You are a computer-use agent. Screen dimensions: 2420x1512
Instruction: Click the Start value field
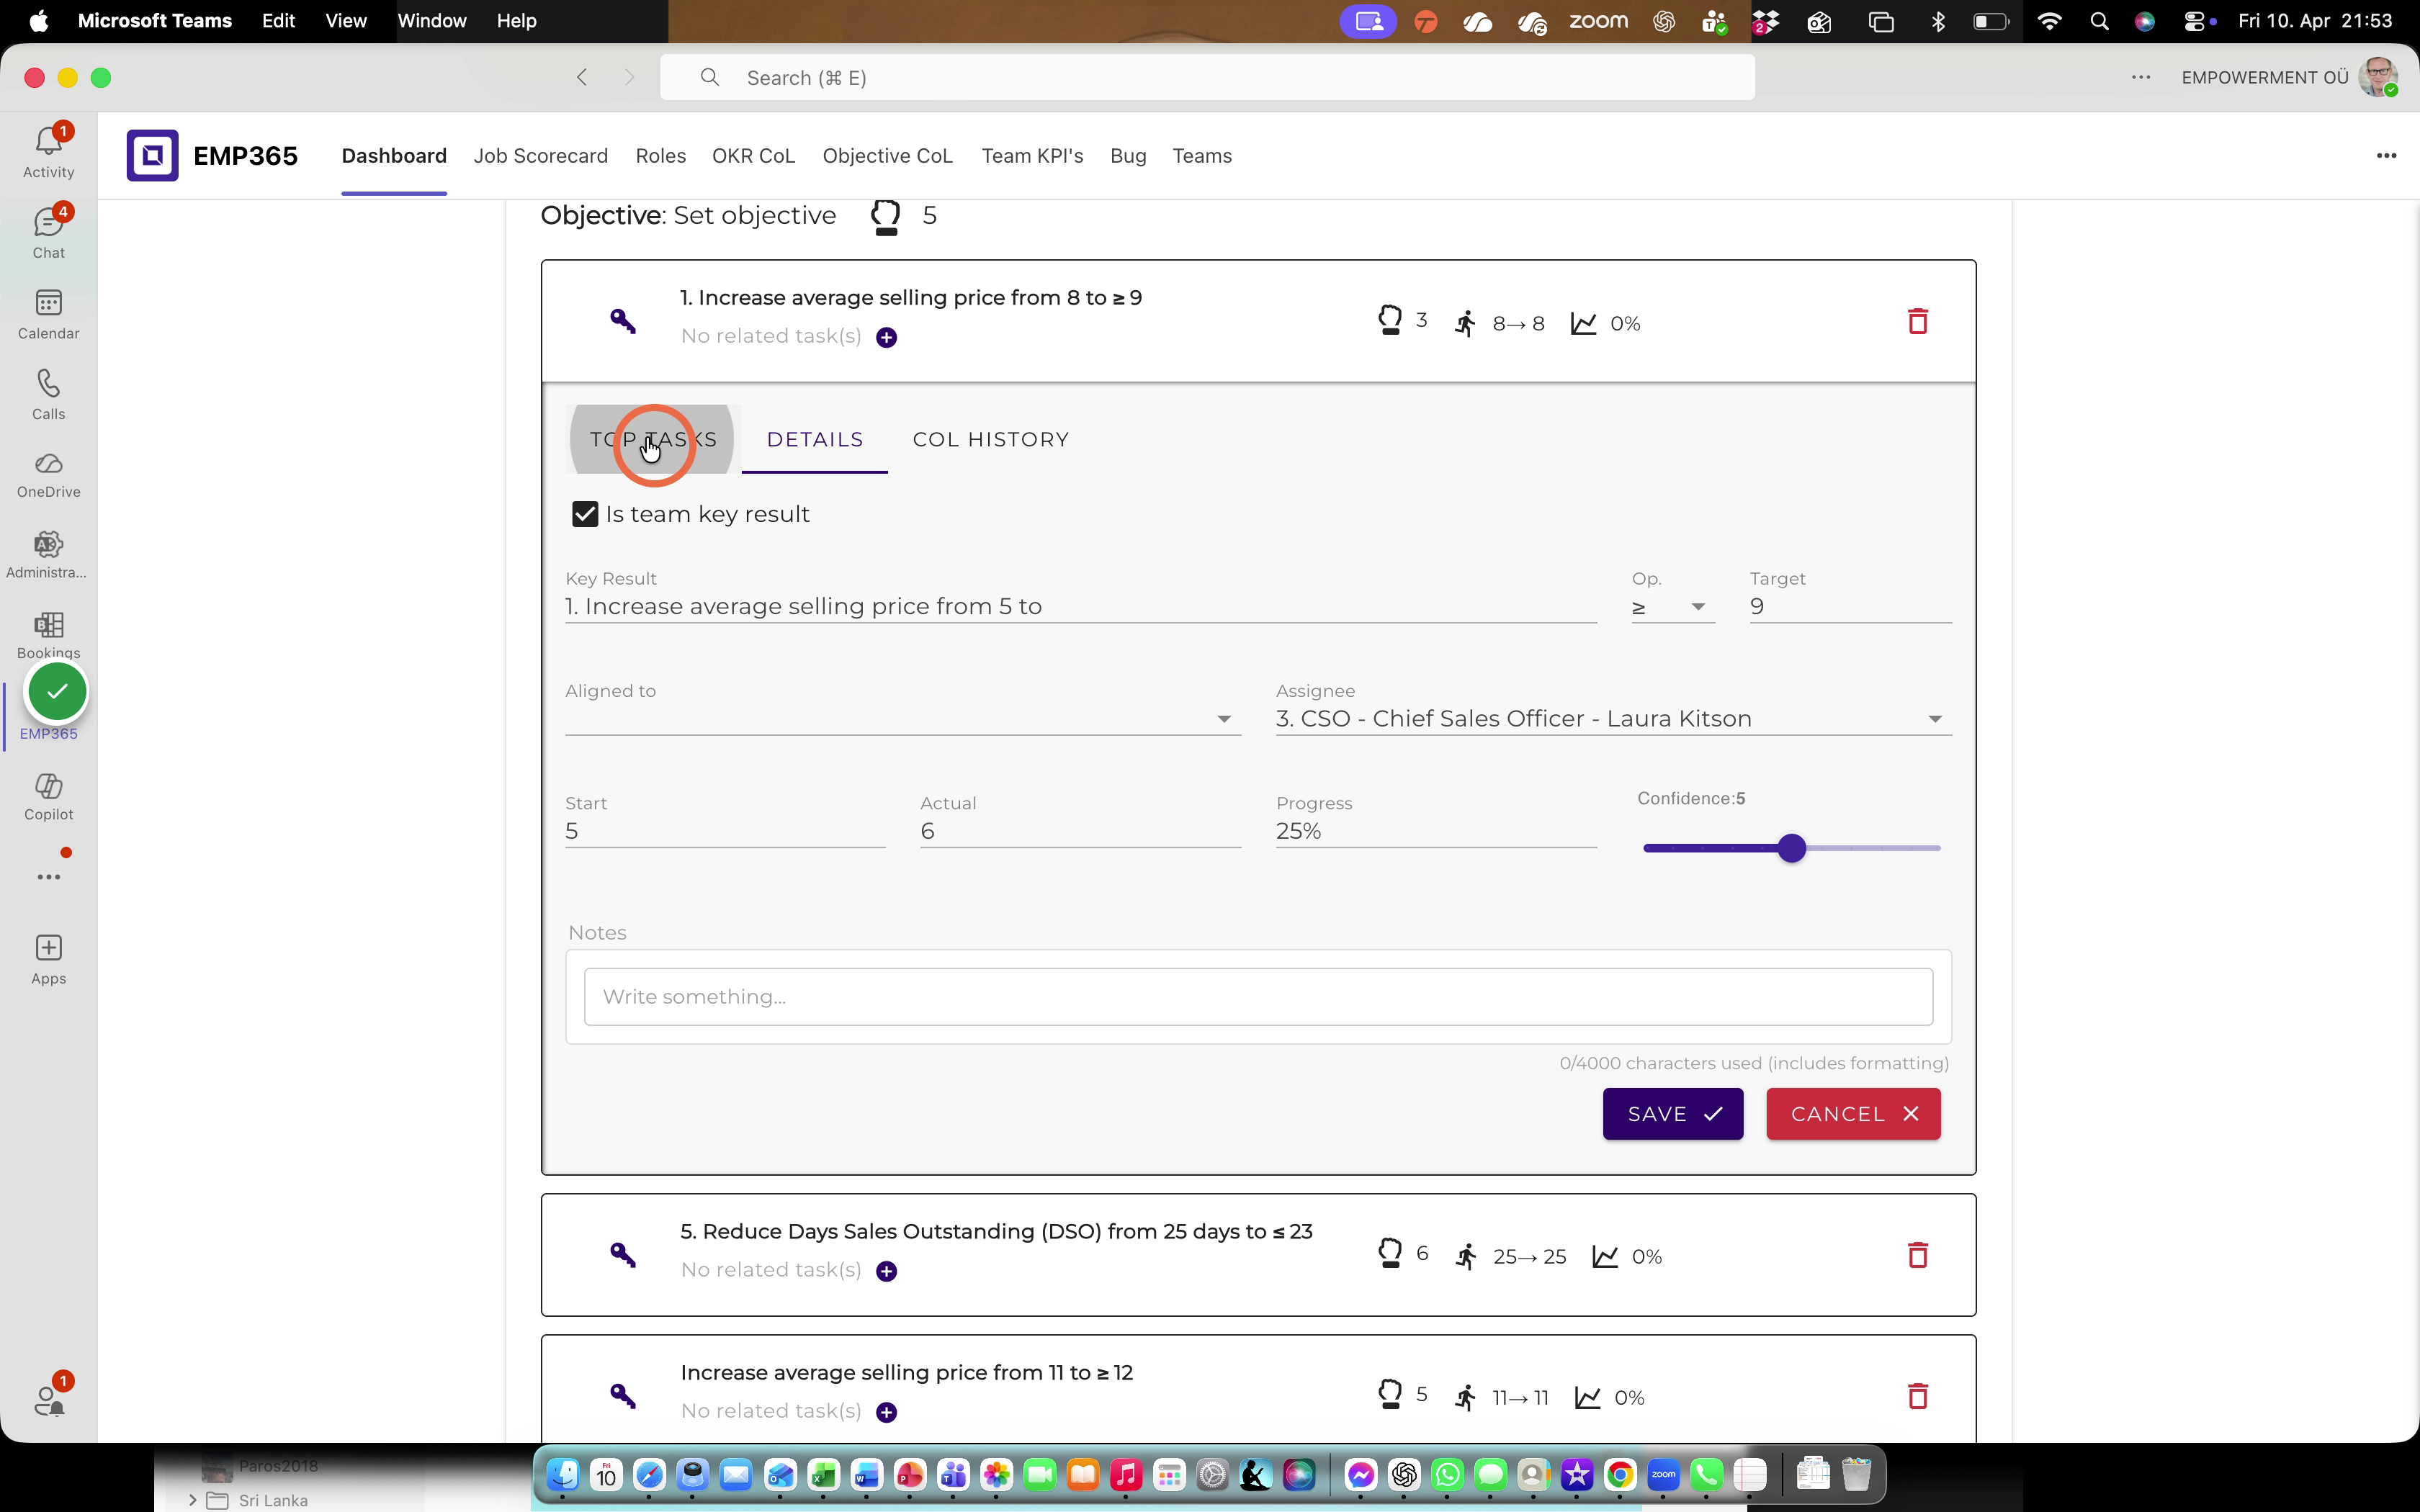725,832
